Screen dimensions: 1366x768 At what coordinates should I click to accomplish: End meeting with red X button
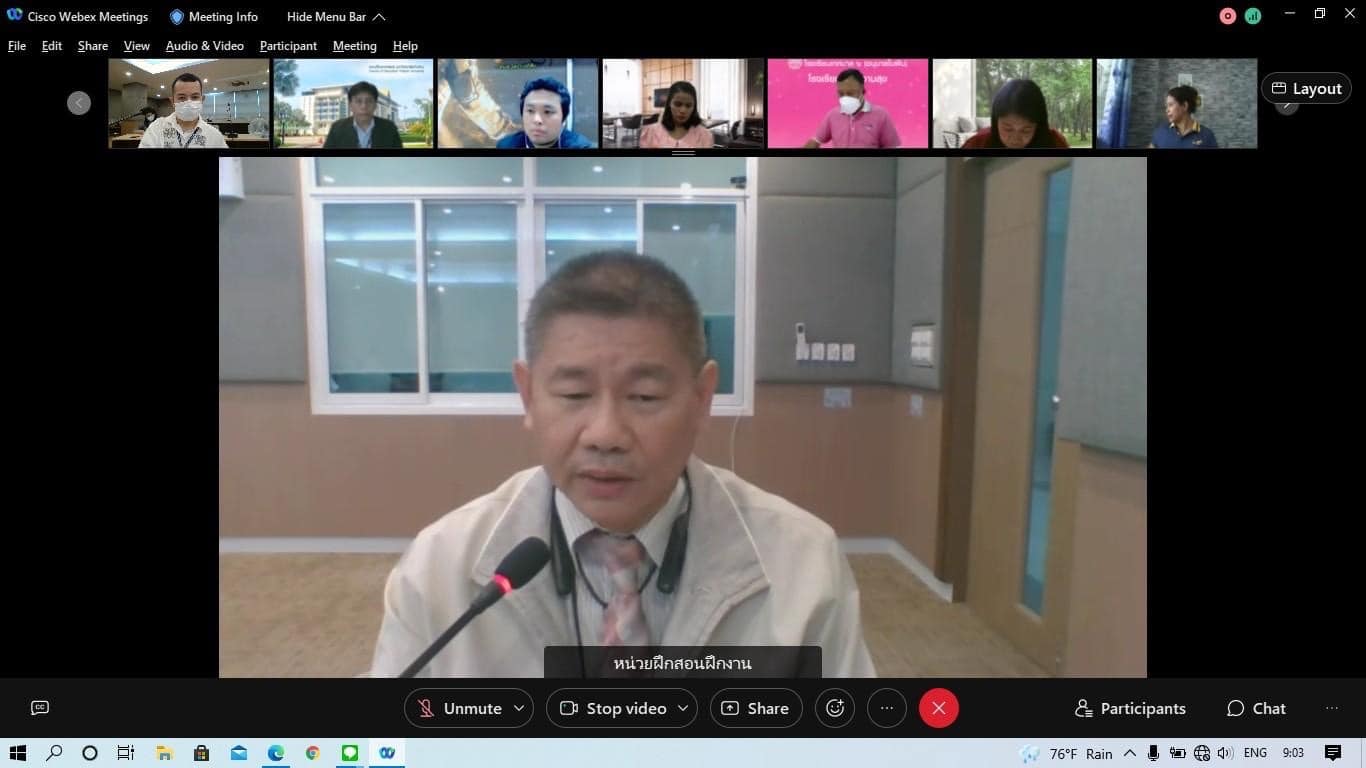(938, 708)
